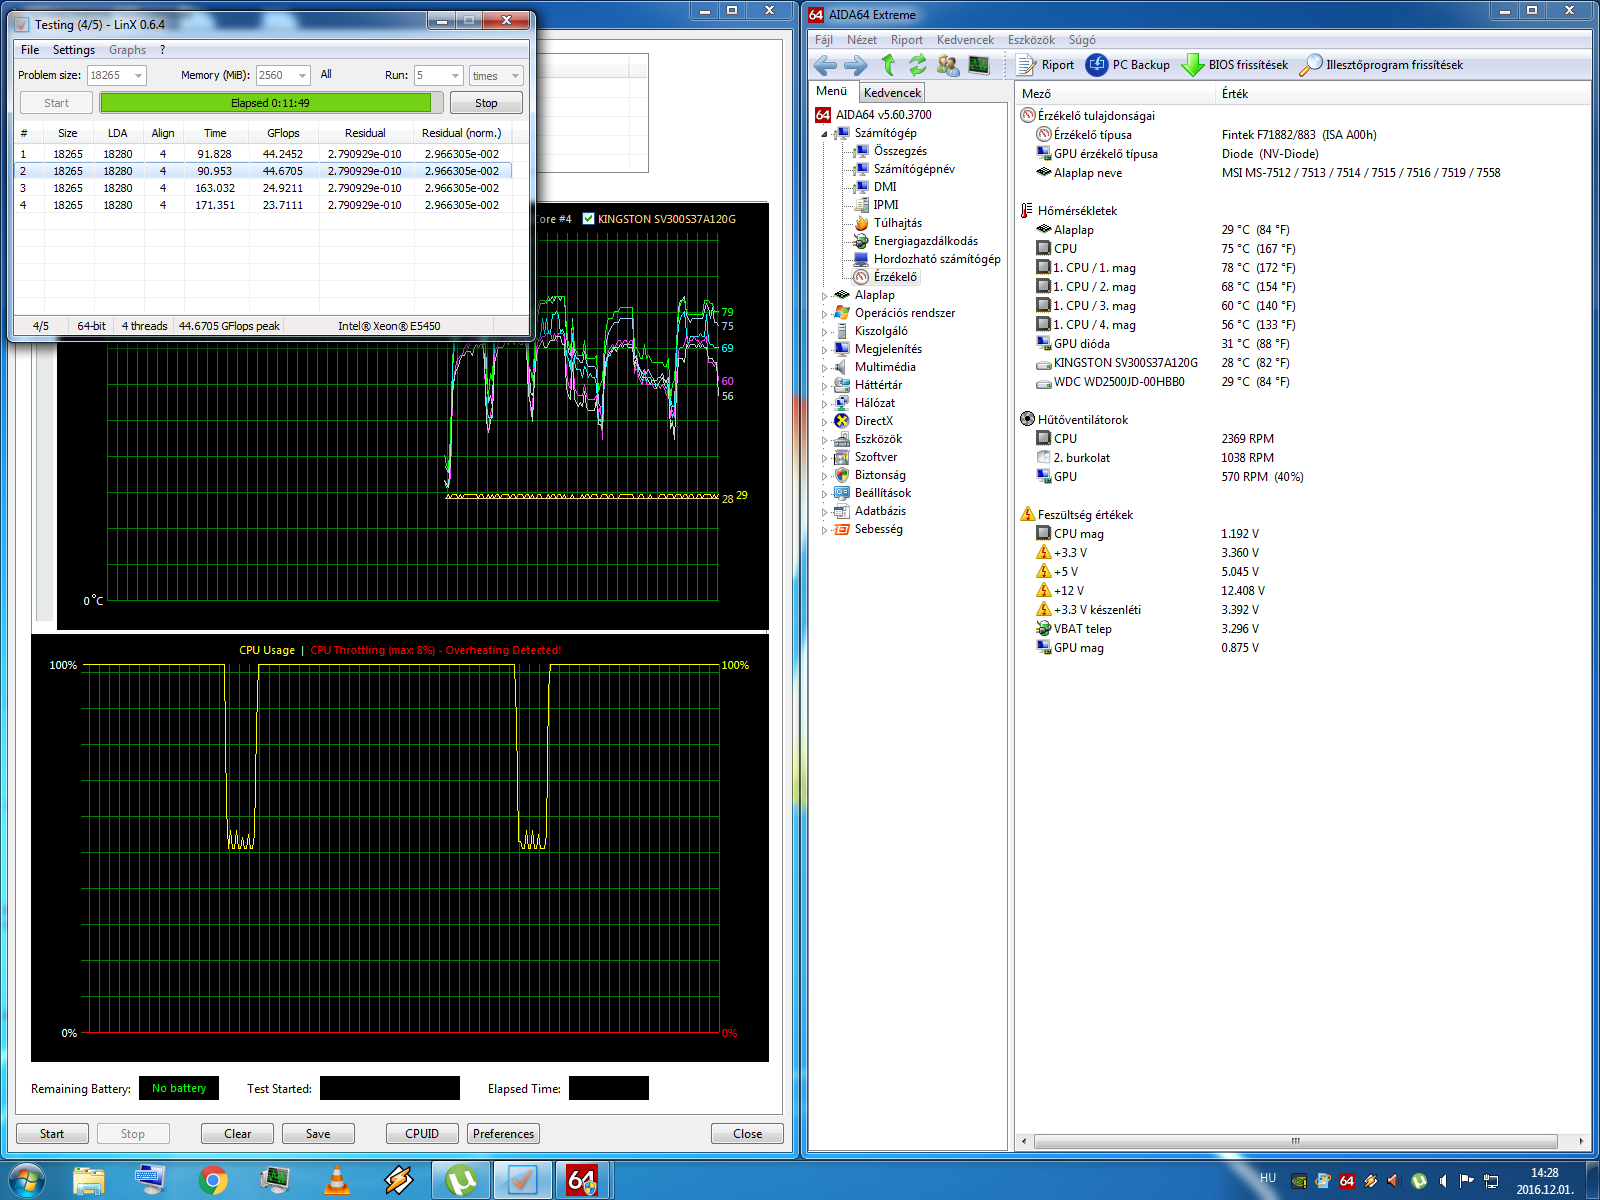Switch to AIDA64 taskbar button
The width and height of the screenshot is (1600, 1200).
[x=583, y=1181]
